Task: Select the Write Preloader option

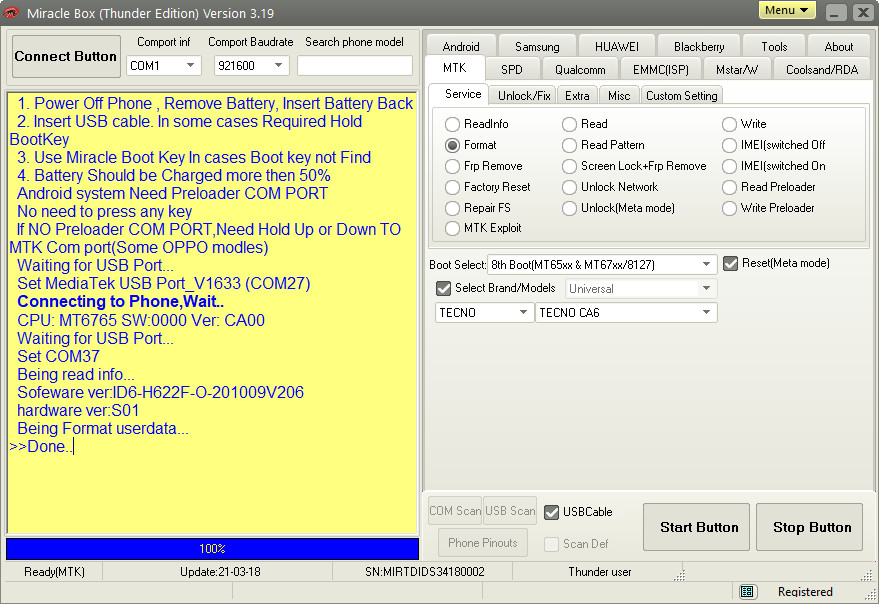Action: 769,208
